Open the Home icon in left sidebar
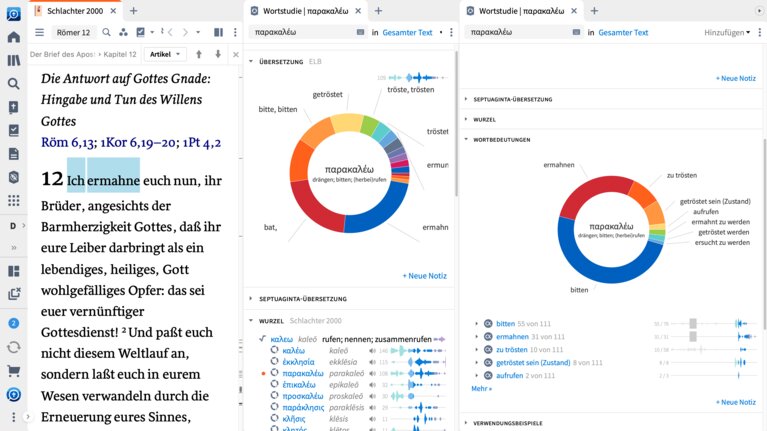This screenshot has width=767, height=431. [14, 37]
